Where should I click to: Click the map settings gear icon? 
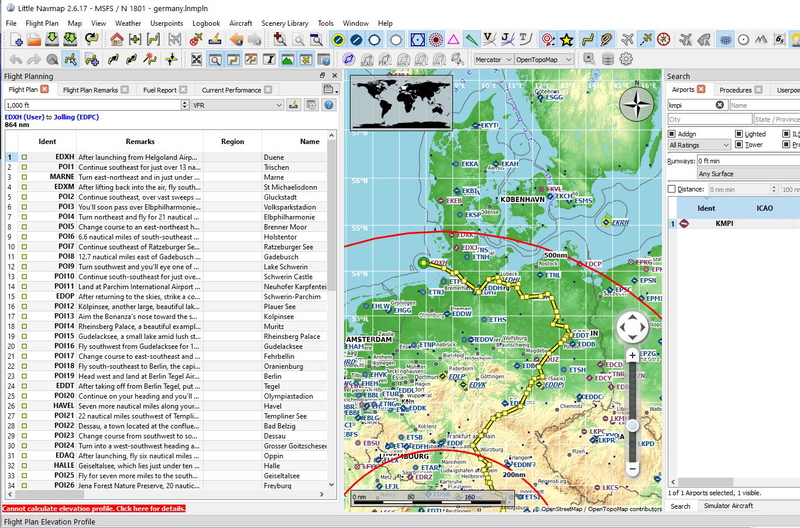626,59
